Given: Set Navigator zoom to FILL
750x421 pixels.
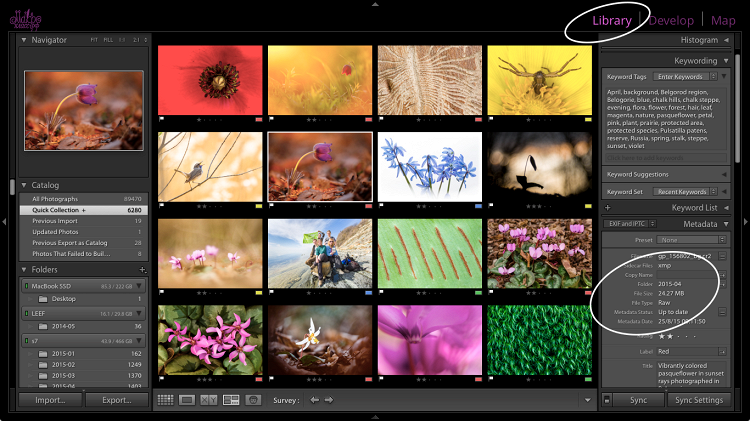Looking at the screenshot, I should coord(108,40).
